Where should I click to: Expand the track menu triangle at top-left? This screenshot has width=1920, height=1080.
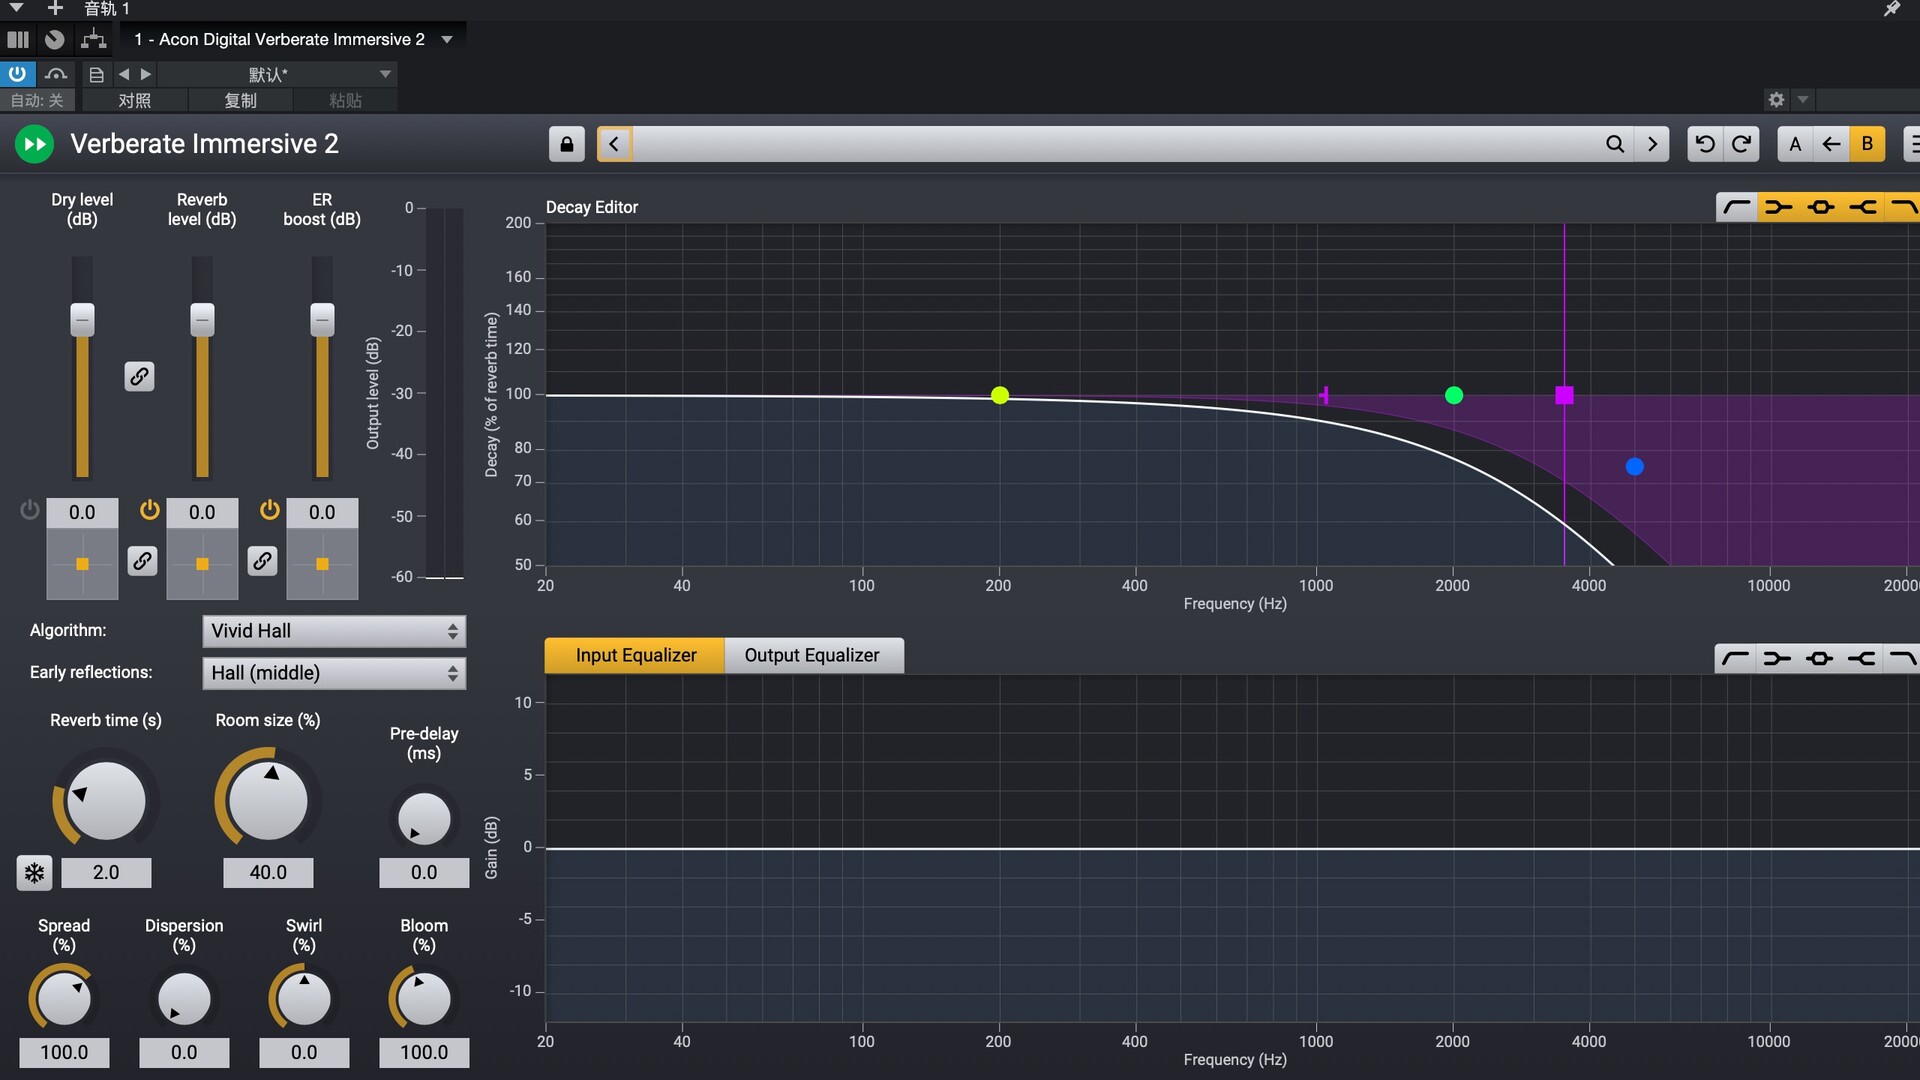point(16,8)
